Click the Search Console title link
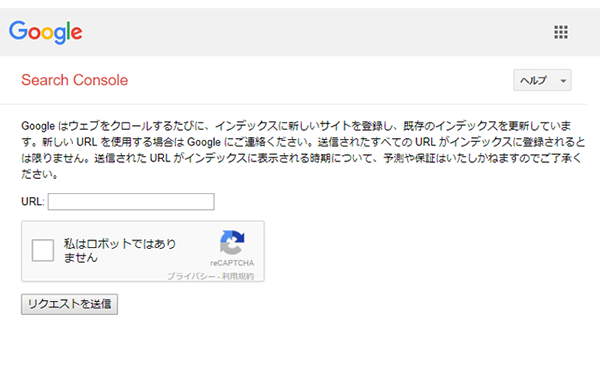The height and width of the screenshot is (388, 600). pyautogui.click(x=75, y=80)
